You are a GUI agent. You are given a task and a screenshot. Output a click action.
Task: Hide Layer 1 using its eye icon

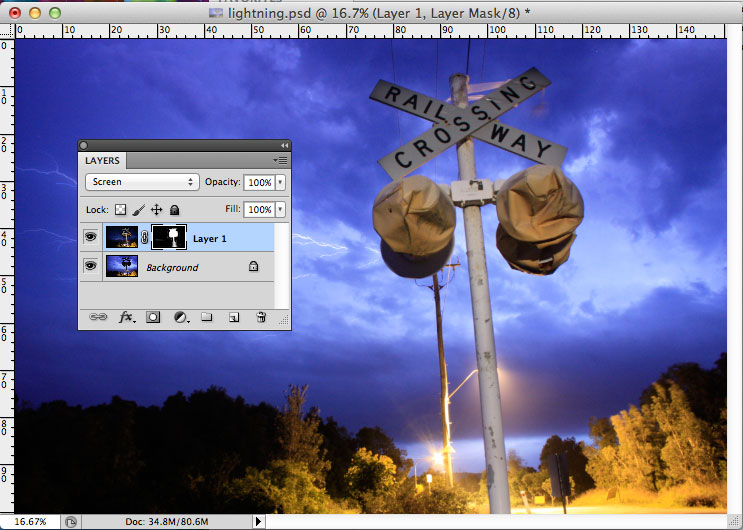pyautogui.click(x=91, y=238)
